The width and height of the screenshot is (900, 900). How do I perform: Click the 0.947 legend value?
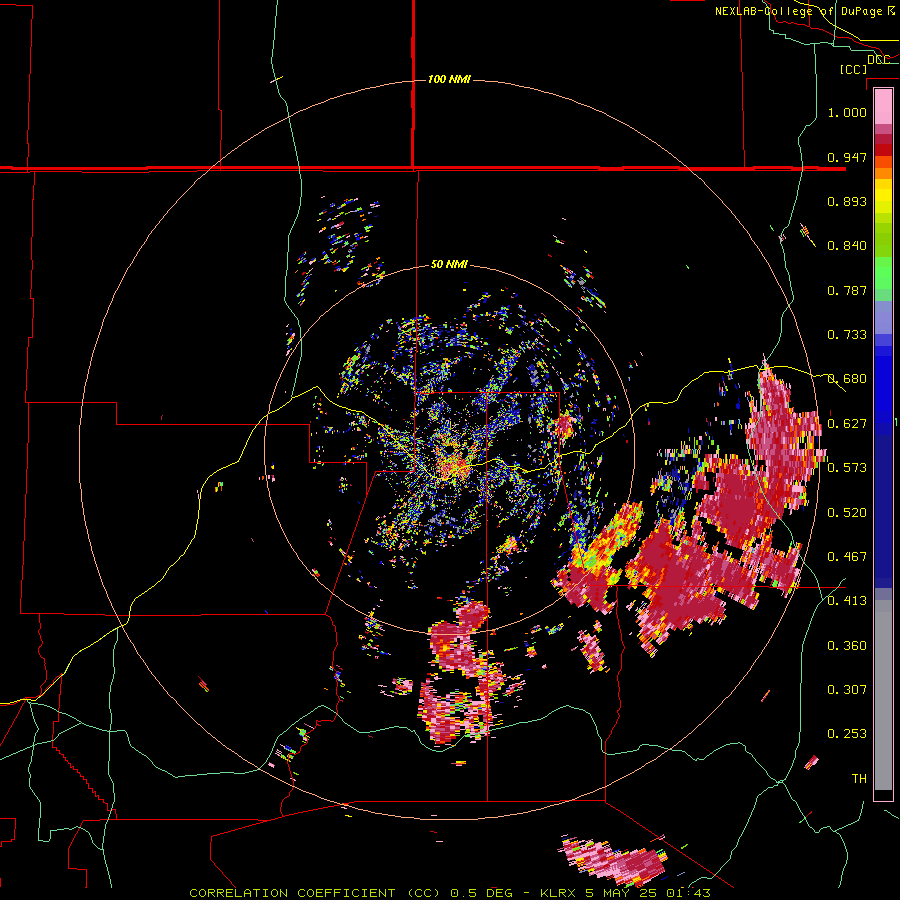pyautogui.click(x=847, y=157)
